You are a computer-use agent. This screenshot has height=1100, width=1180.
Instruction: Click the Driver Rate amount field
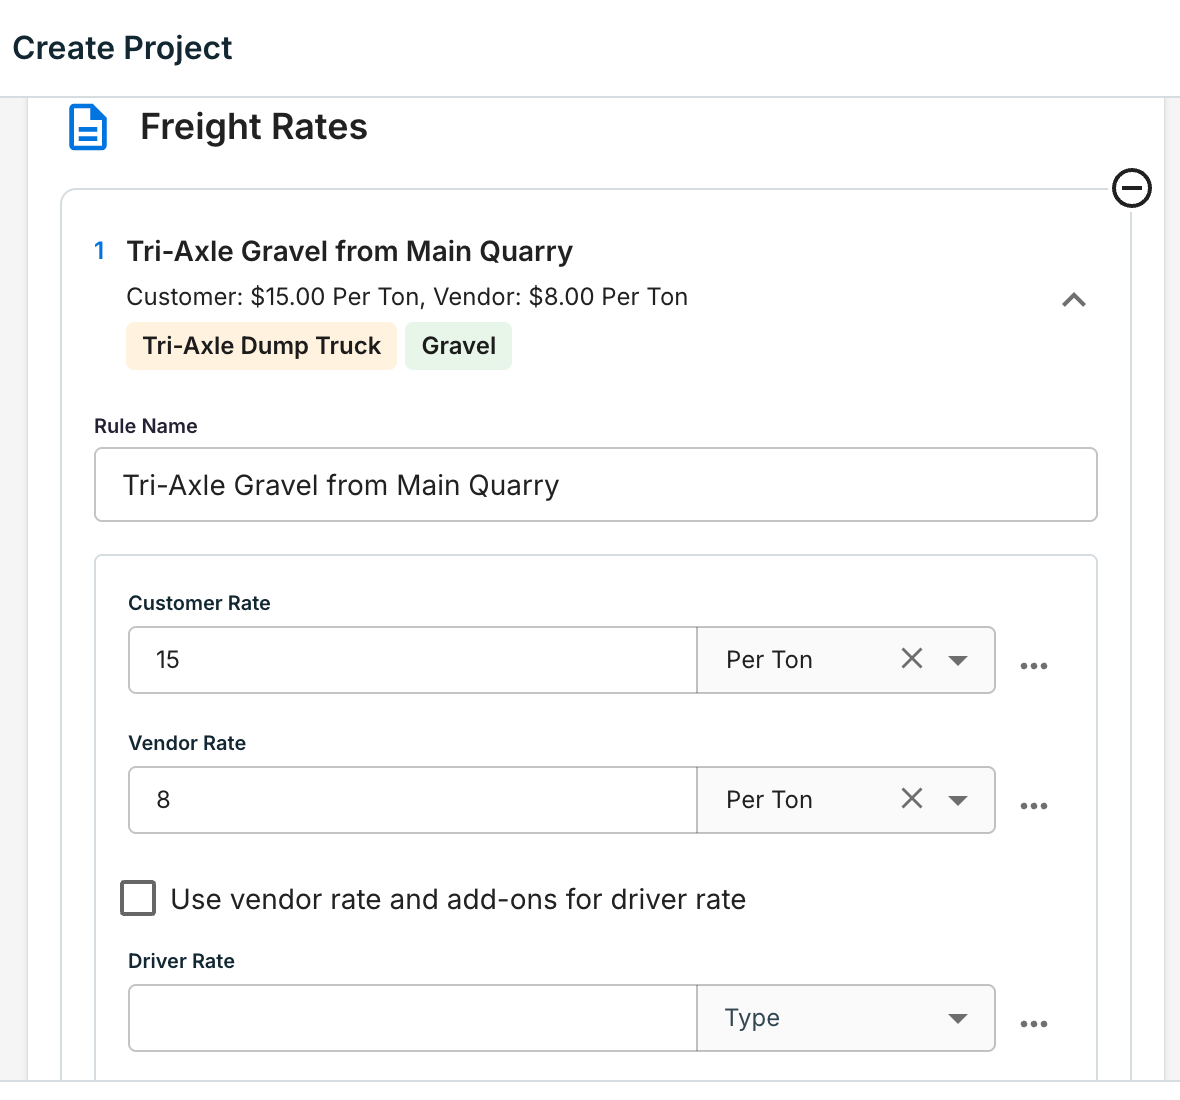(x=412, y=1018)
